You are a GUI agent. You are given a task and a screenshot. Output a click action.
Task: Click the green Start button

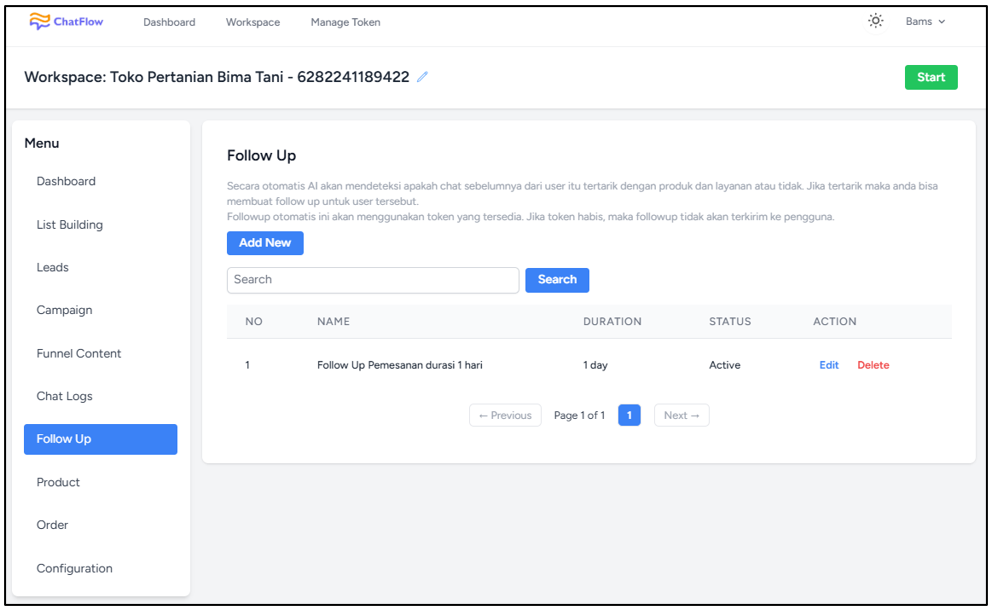tap(931, 77)
